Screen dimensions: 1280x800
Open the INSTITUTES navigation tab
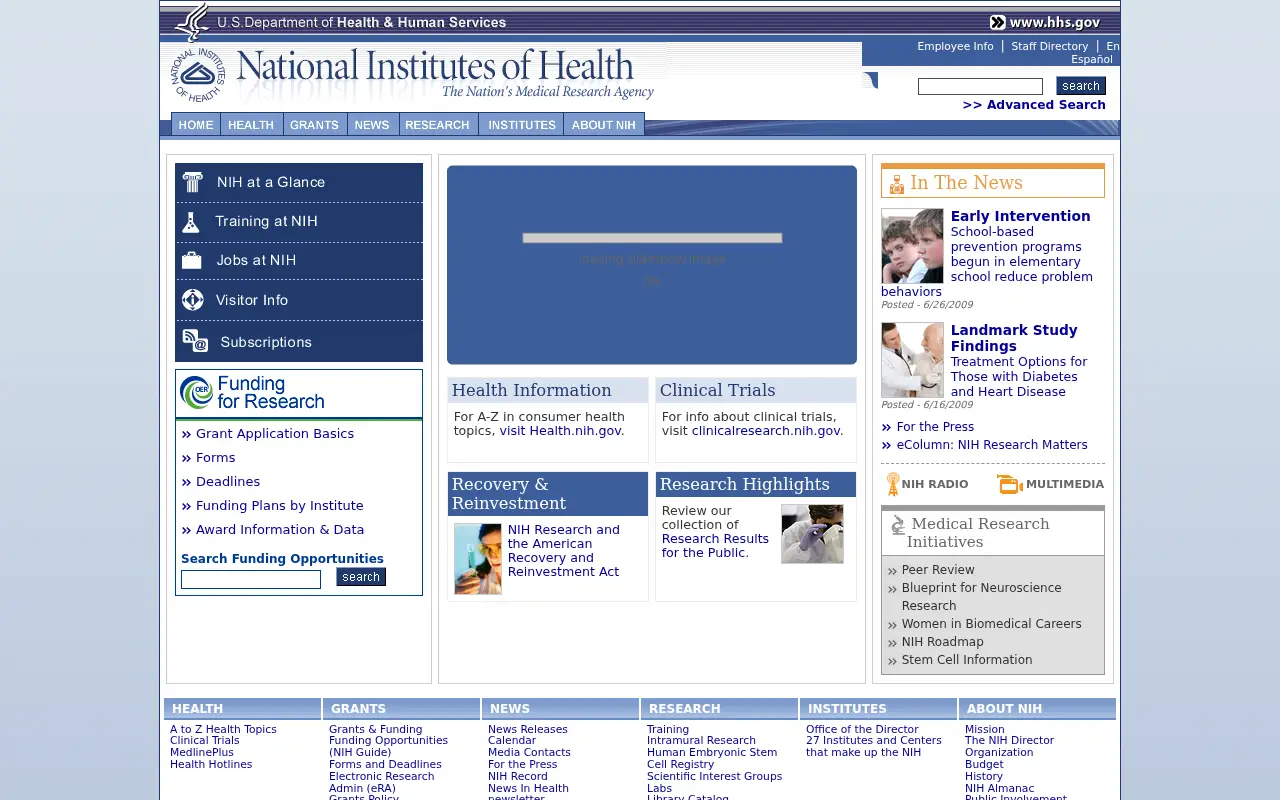(521, 125)
